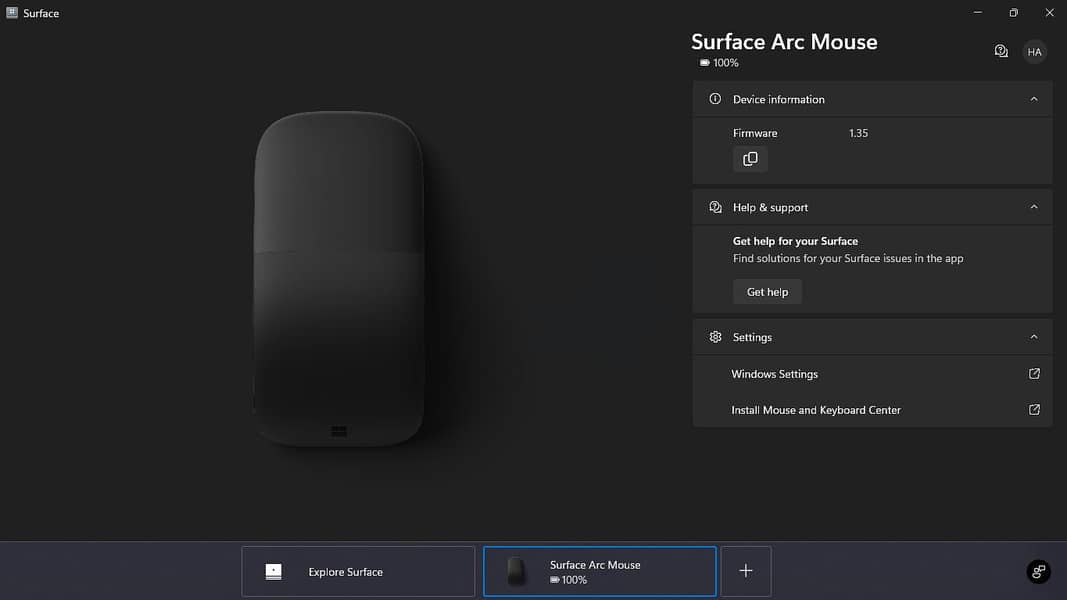
Task: Click the Settings gear icon
Action: pos(714,337)
